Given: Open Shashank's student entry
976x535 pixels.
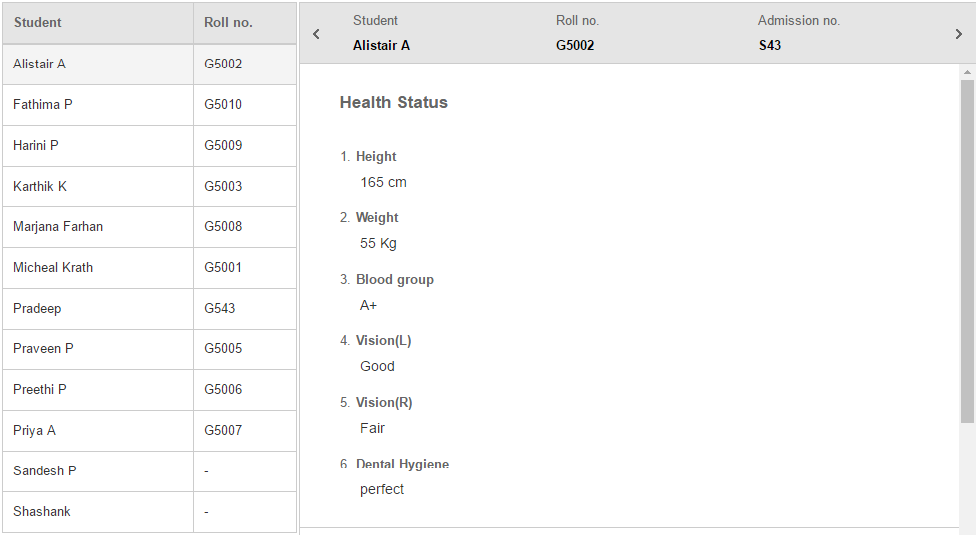Looking at the screenshot, I should (42, 512).
